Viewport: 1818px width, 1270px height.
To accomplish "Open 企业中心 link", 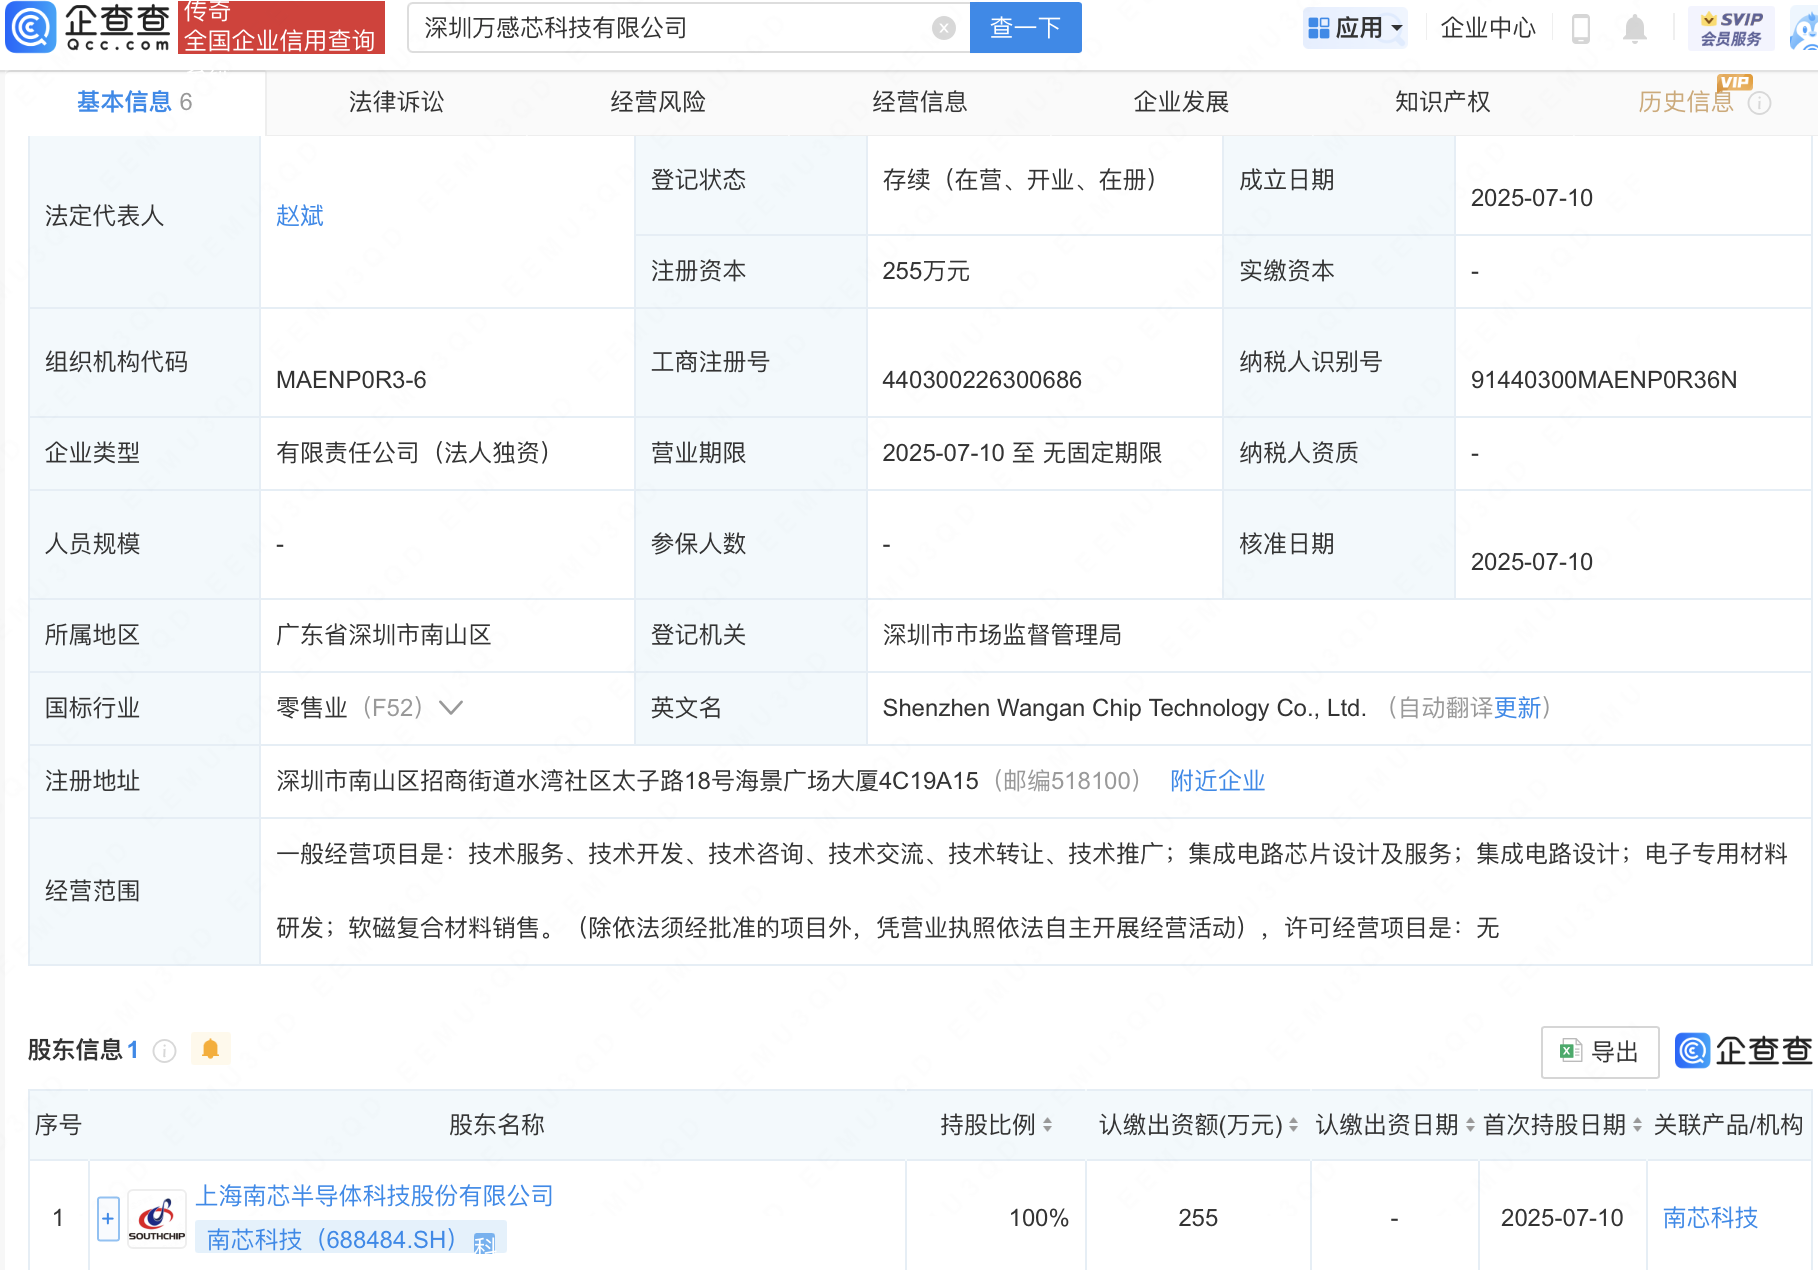I will point(1487,28).
